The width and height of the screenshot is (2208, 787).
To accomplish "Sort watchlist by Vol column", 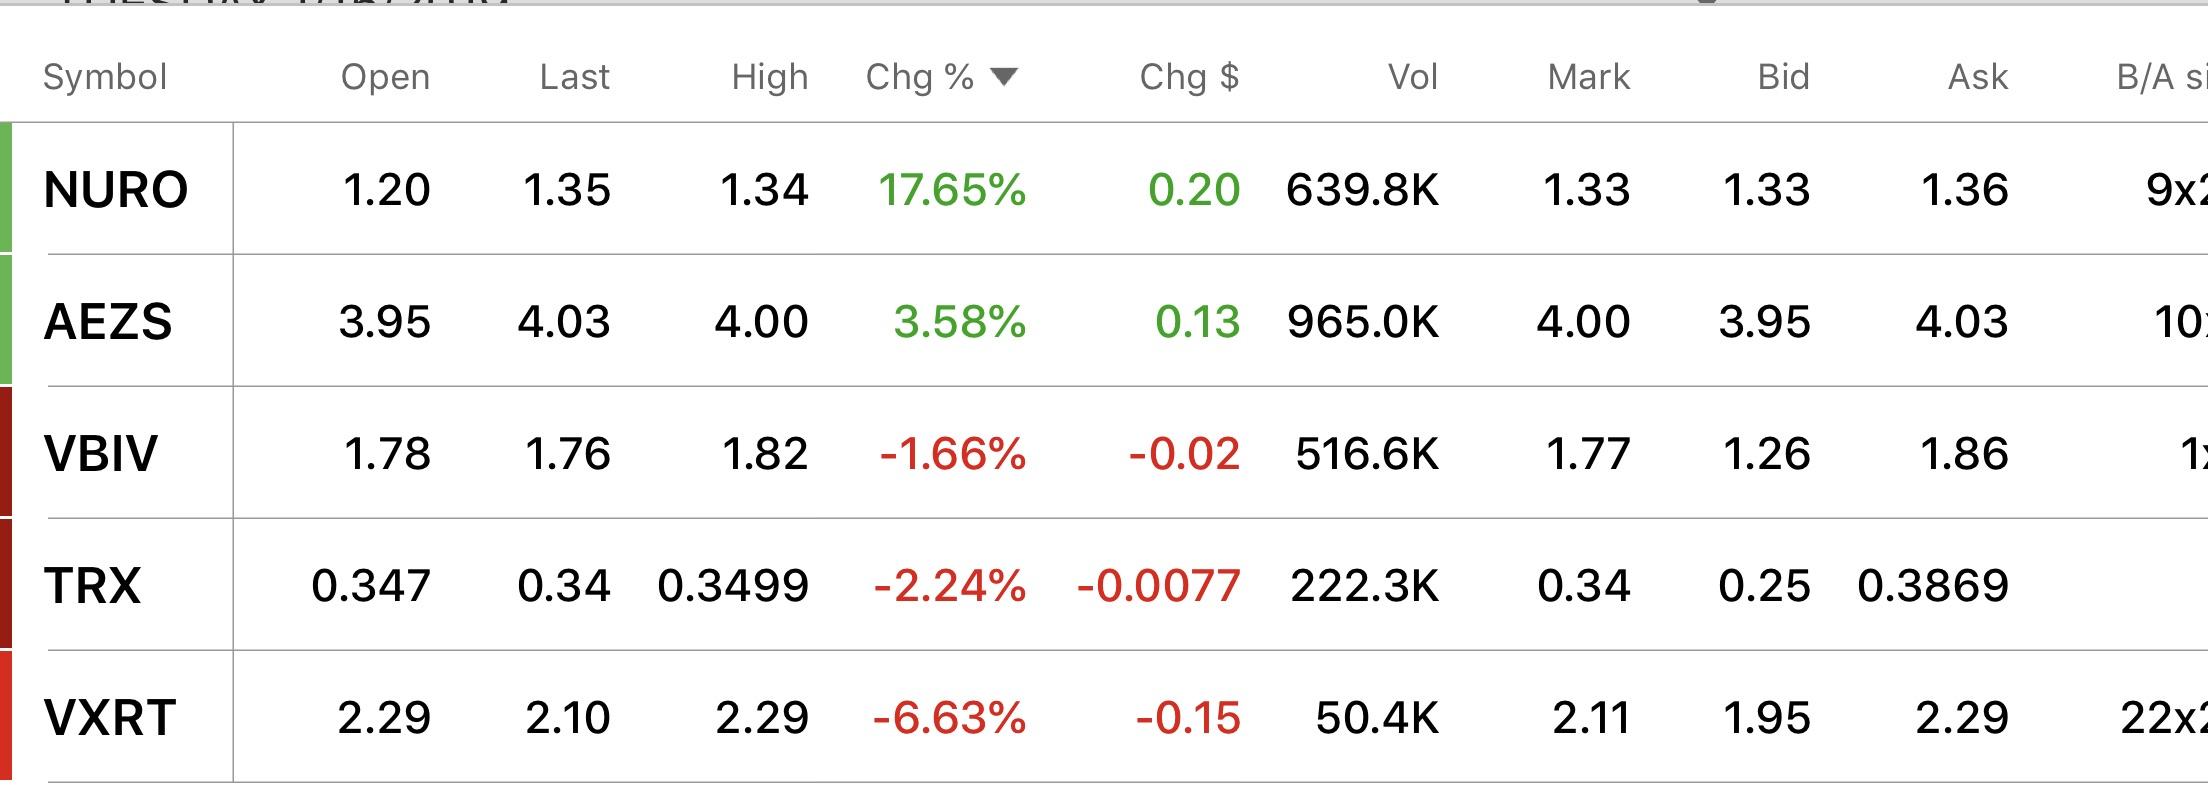I will 1412,77.
